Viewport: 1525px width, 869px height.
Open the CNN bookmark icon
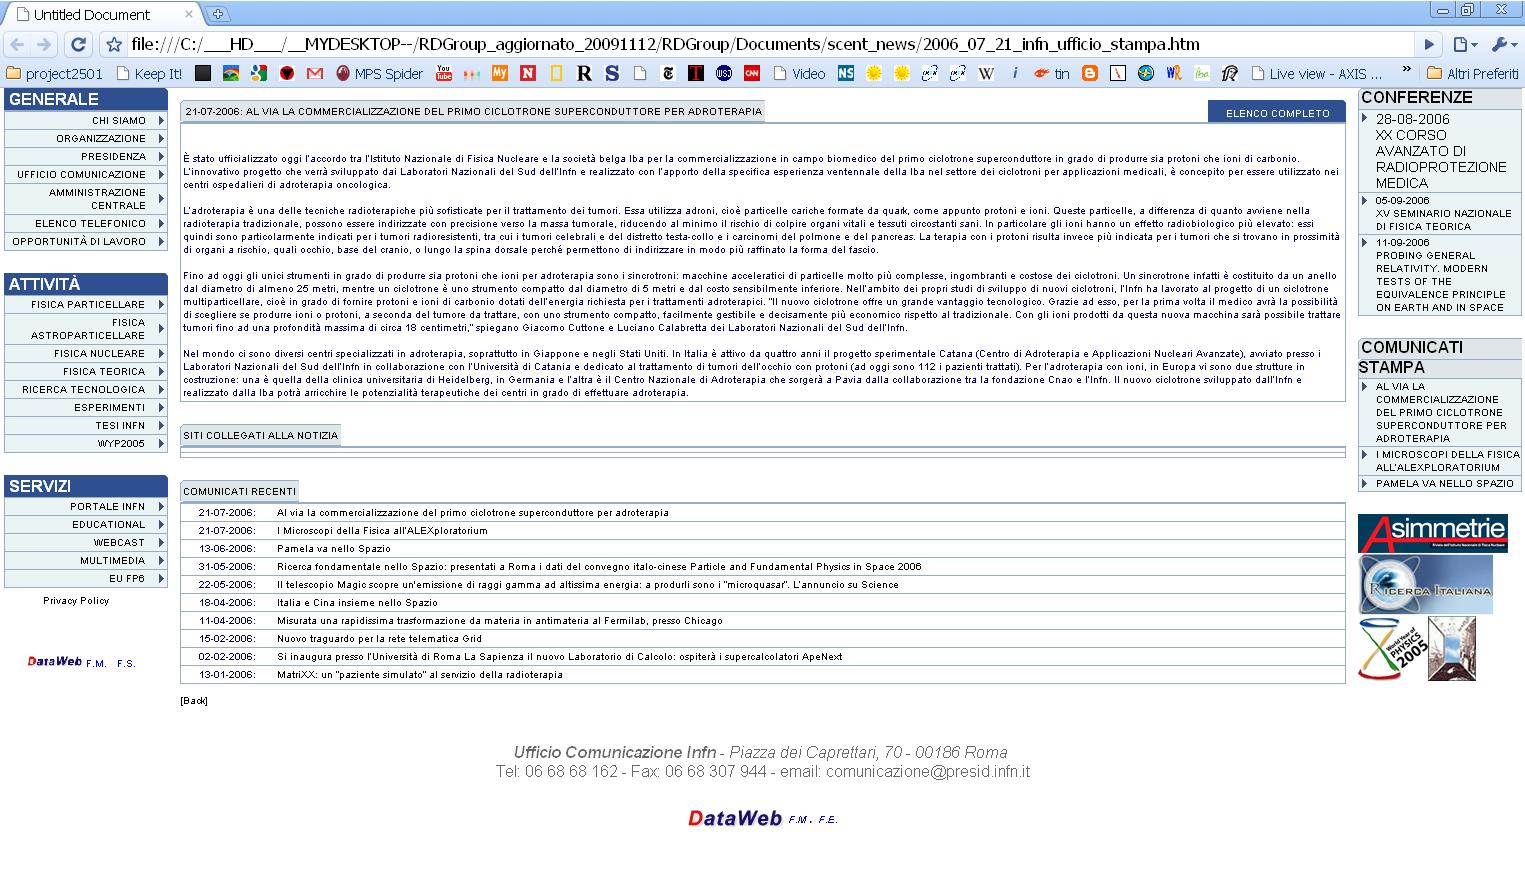point(752,73)
